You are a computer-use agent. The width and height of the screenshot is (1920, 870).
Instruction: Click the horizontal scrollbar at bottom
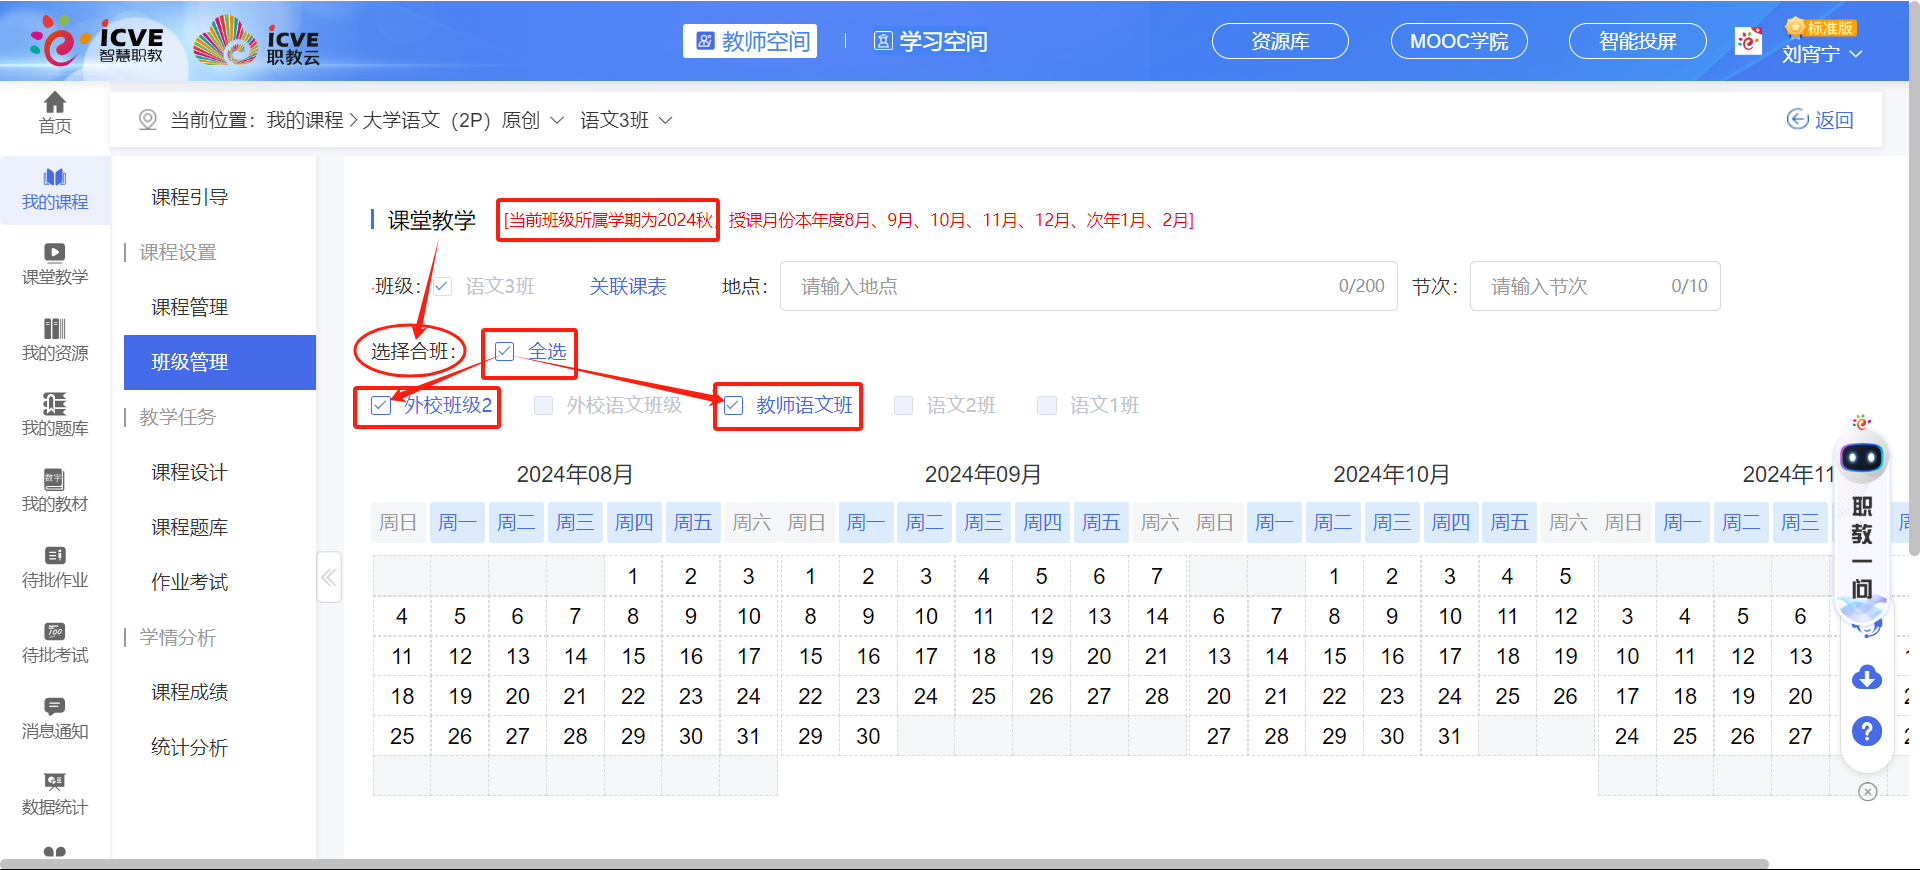[x=885, y=864]
